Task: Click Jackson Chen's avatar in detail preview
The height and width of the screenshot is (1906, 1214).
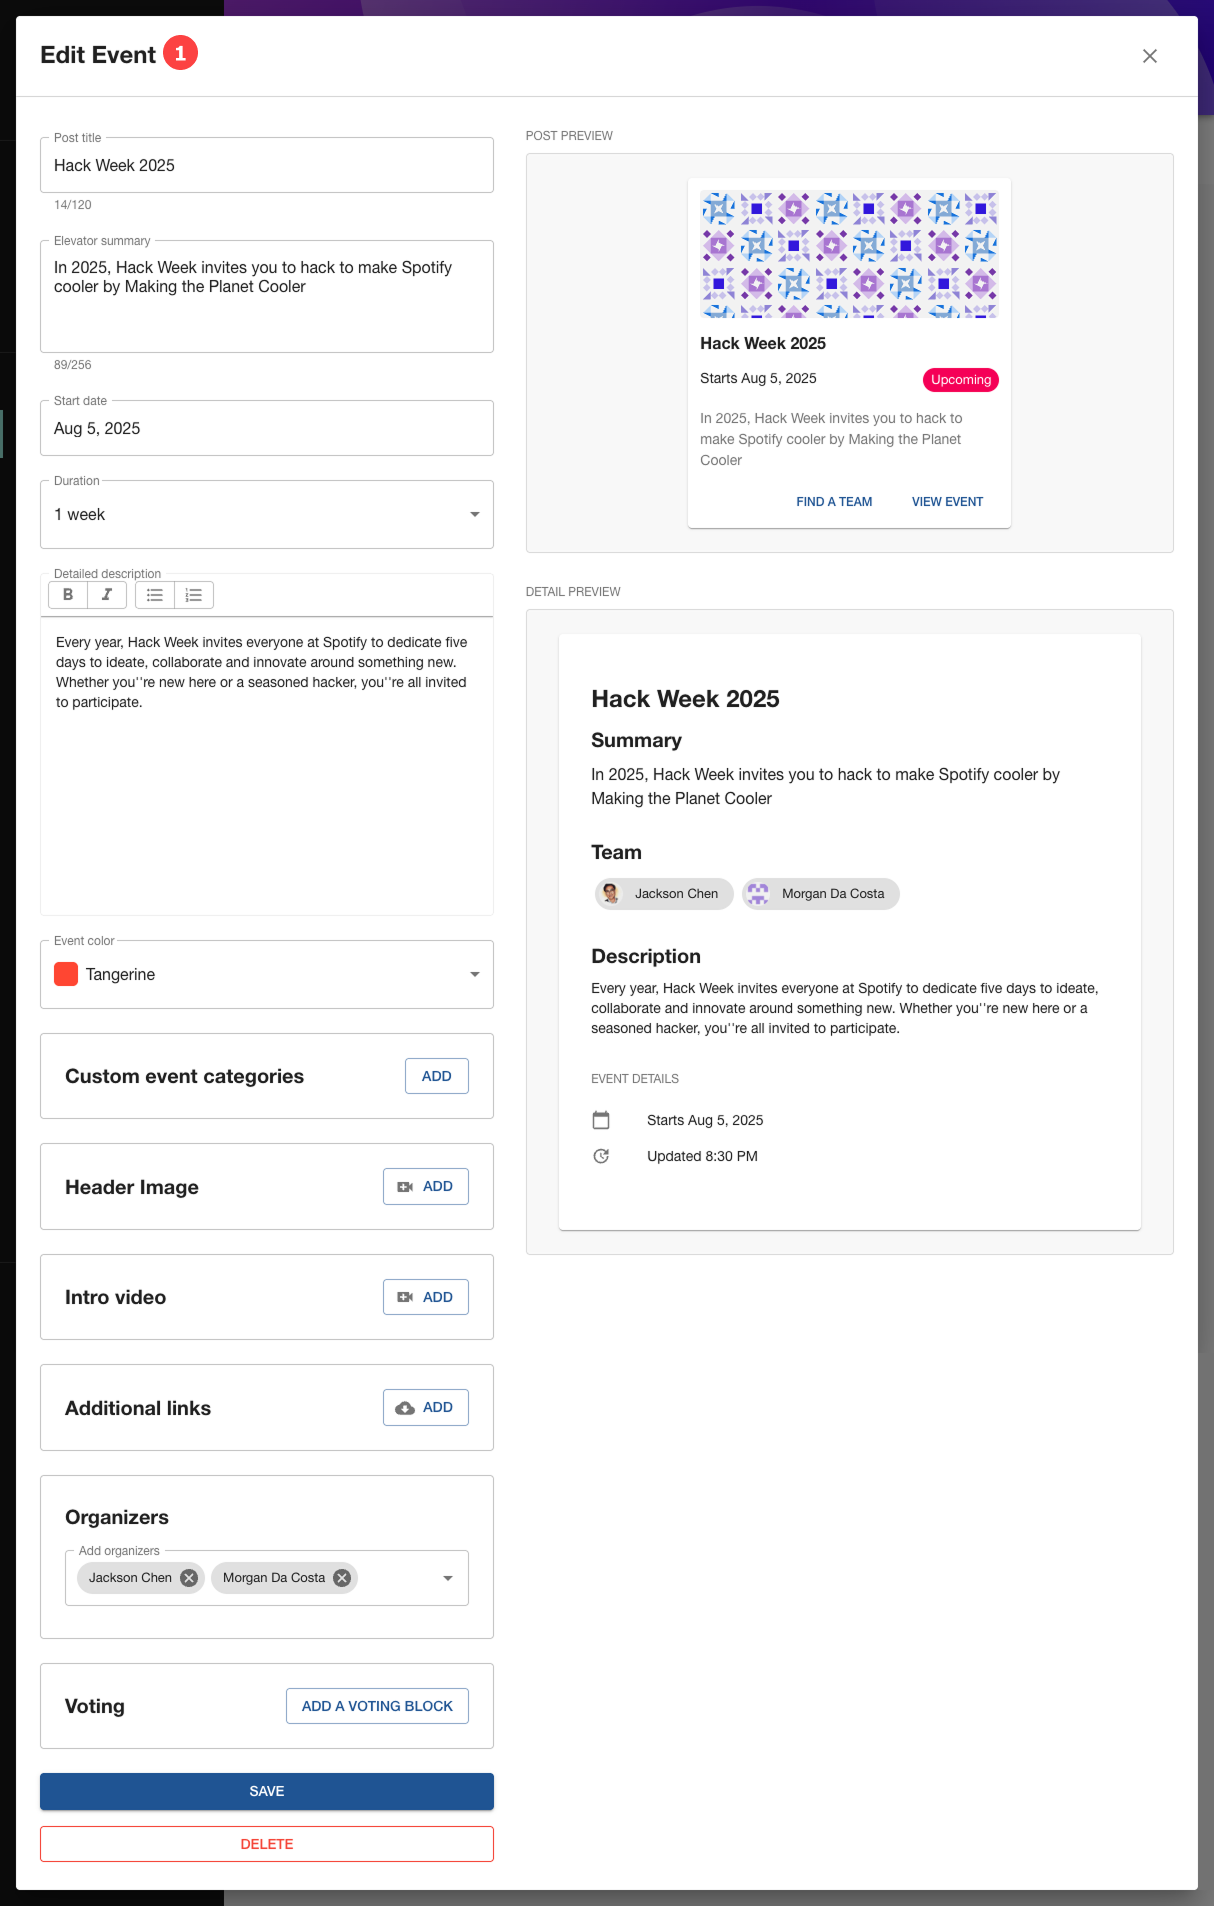Action: pyautogui.click(x=611, y=894)
